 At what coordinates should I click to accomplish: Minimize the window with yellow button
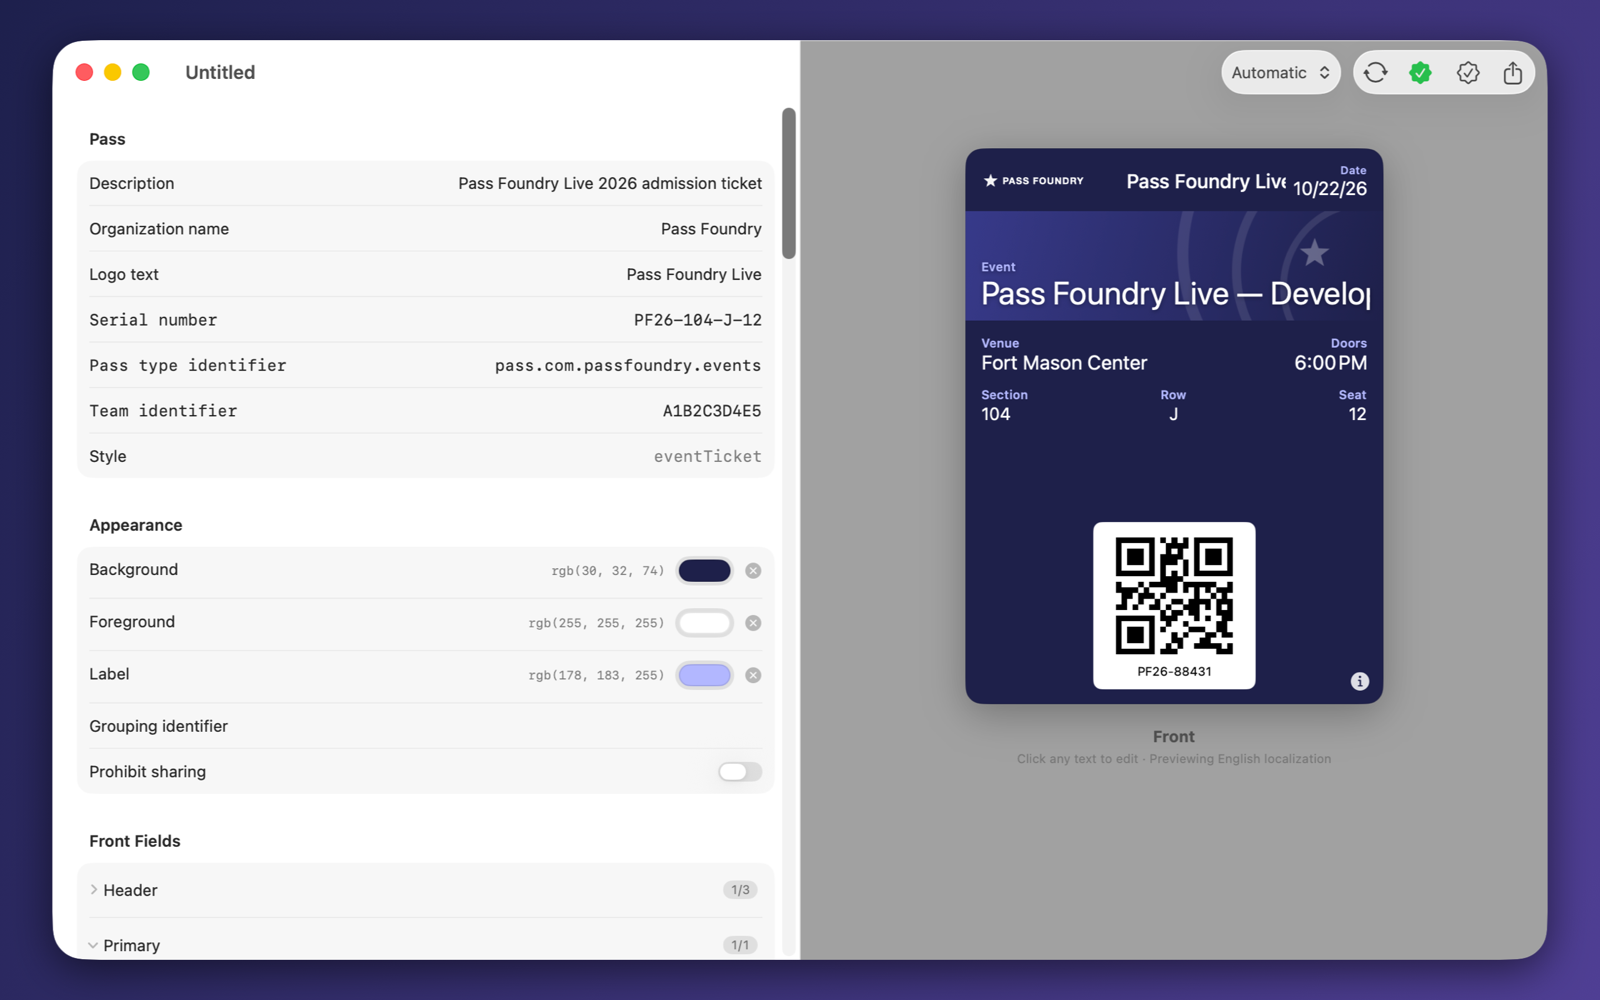tap(113, 72)
